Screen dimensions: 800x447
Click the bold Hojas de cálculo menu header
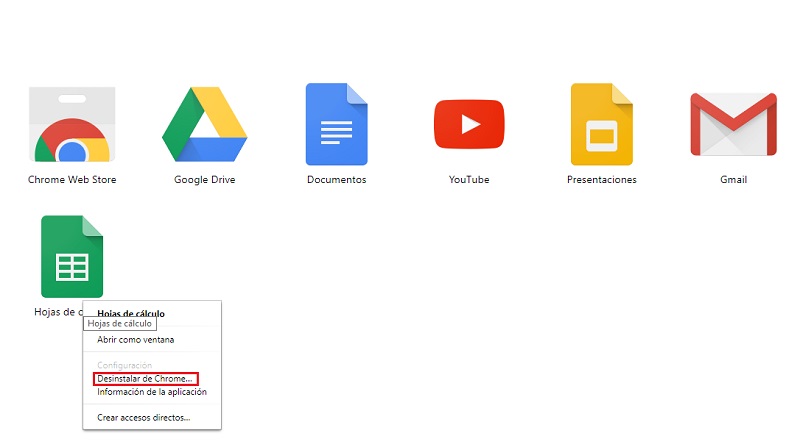(131, 313)
